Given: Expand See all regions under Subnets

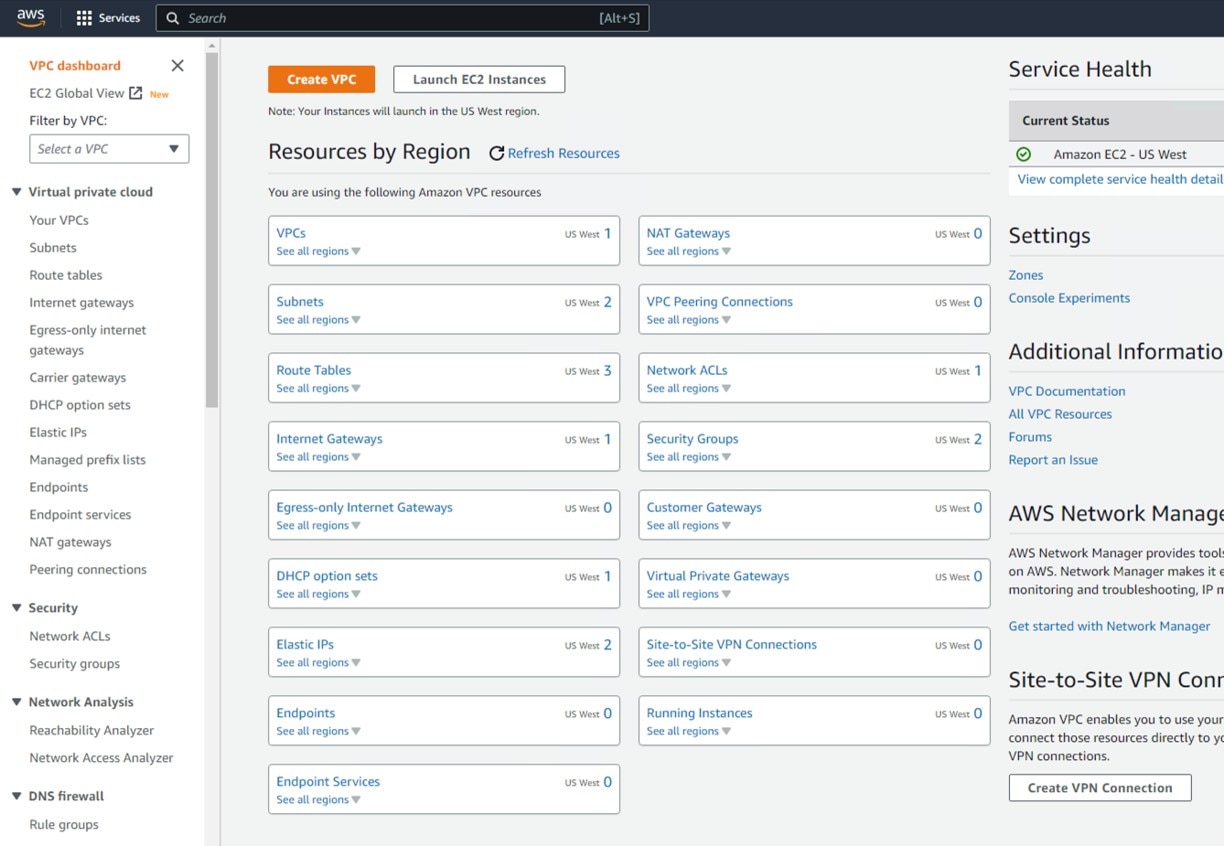Looking at the screenshot, I should 318,320.
